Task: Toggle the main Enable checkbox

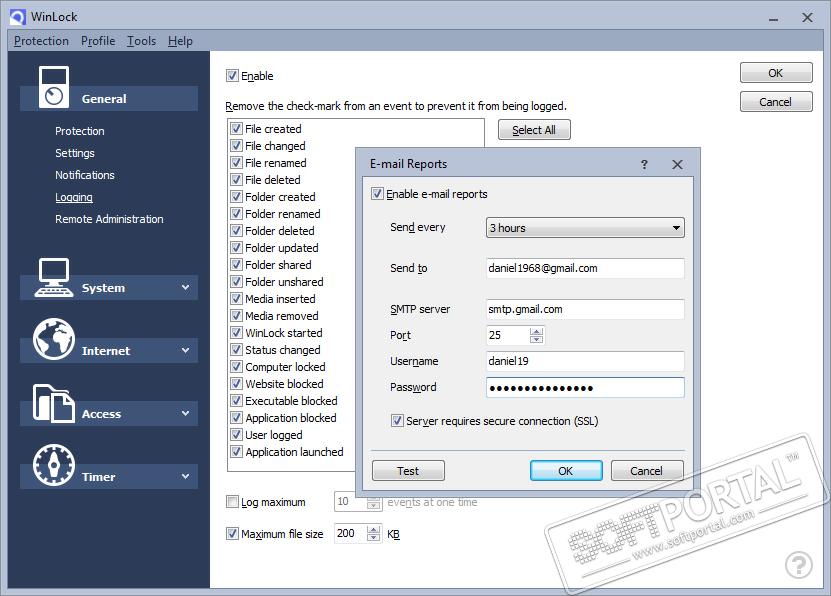Action: point(232,76)
